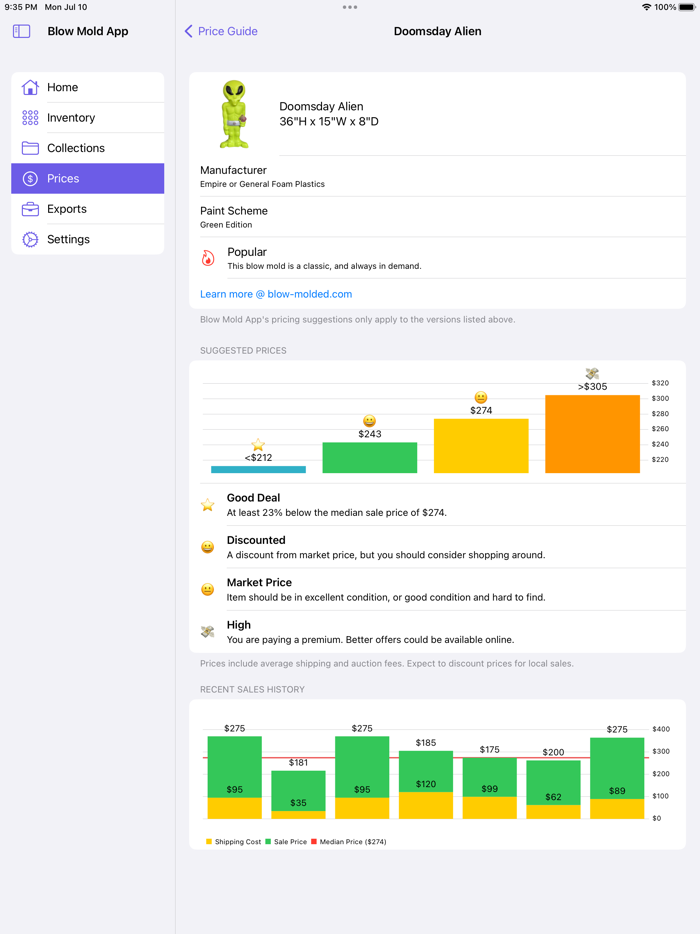Open Exports via the briefcase icon
Image resolution: width=700 pixels, height=934 pixels.
point(30,209)
